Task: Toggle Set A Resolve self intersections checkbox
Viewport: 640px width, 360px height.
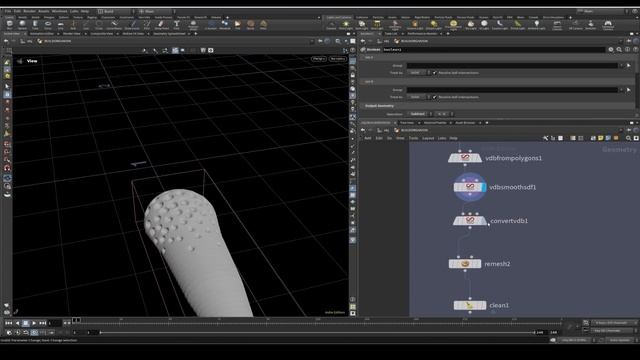Action: coord(435,73)
